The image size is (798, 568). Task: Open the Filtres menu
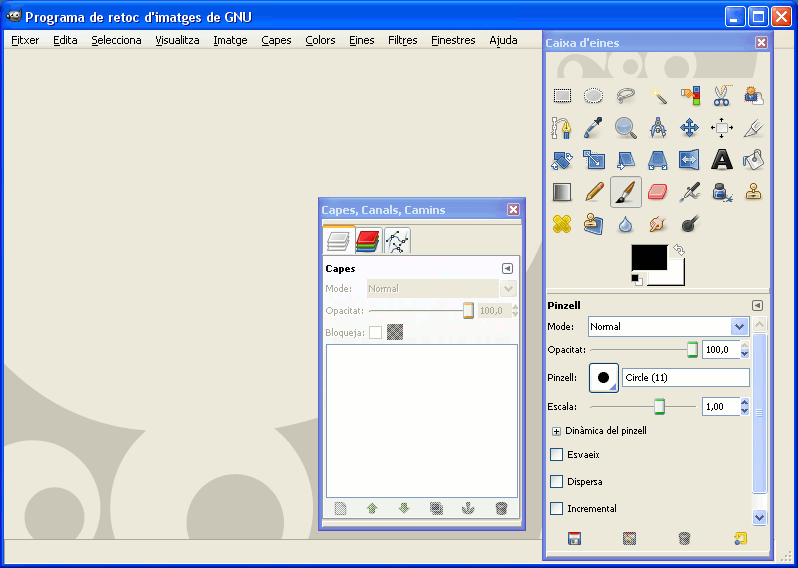[403, 40]
